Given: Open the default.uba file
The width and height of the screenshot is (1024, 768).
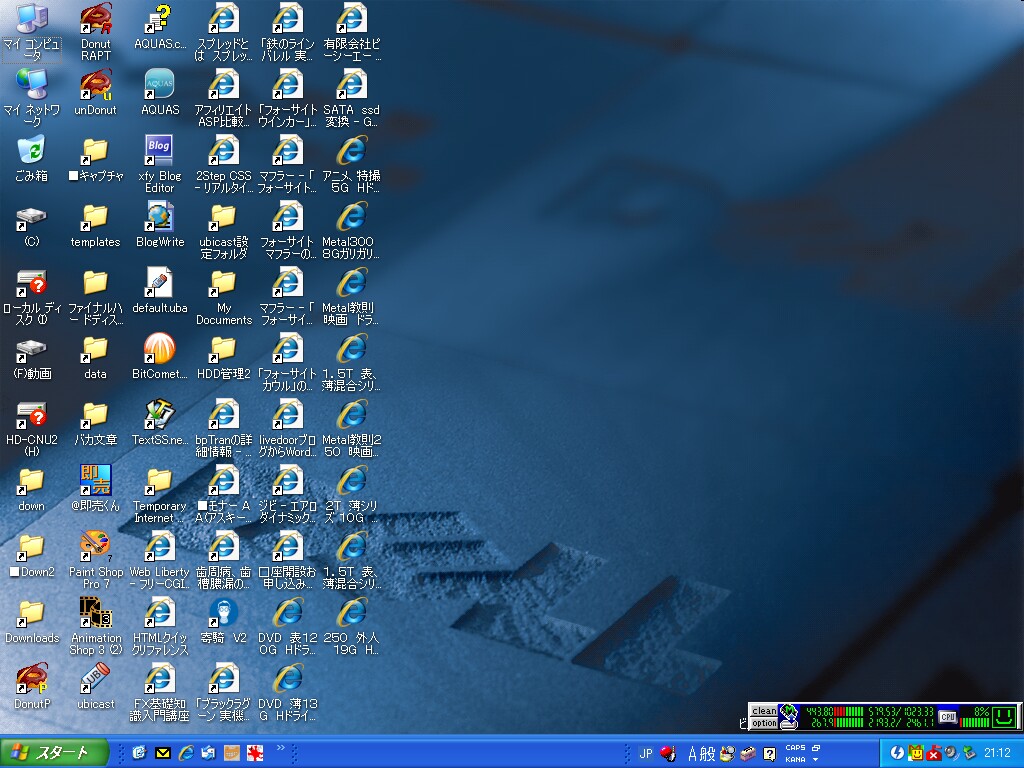Looking at the screenshot, I should coord(159,291).
